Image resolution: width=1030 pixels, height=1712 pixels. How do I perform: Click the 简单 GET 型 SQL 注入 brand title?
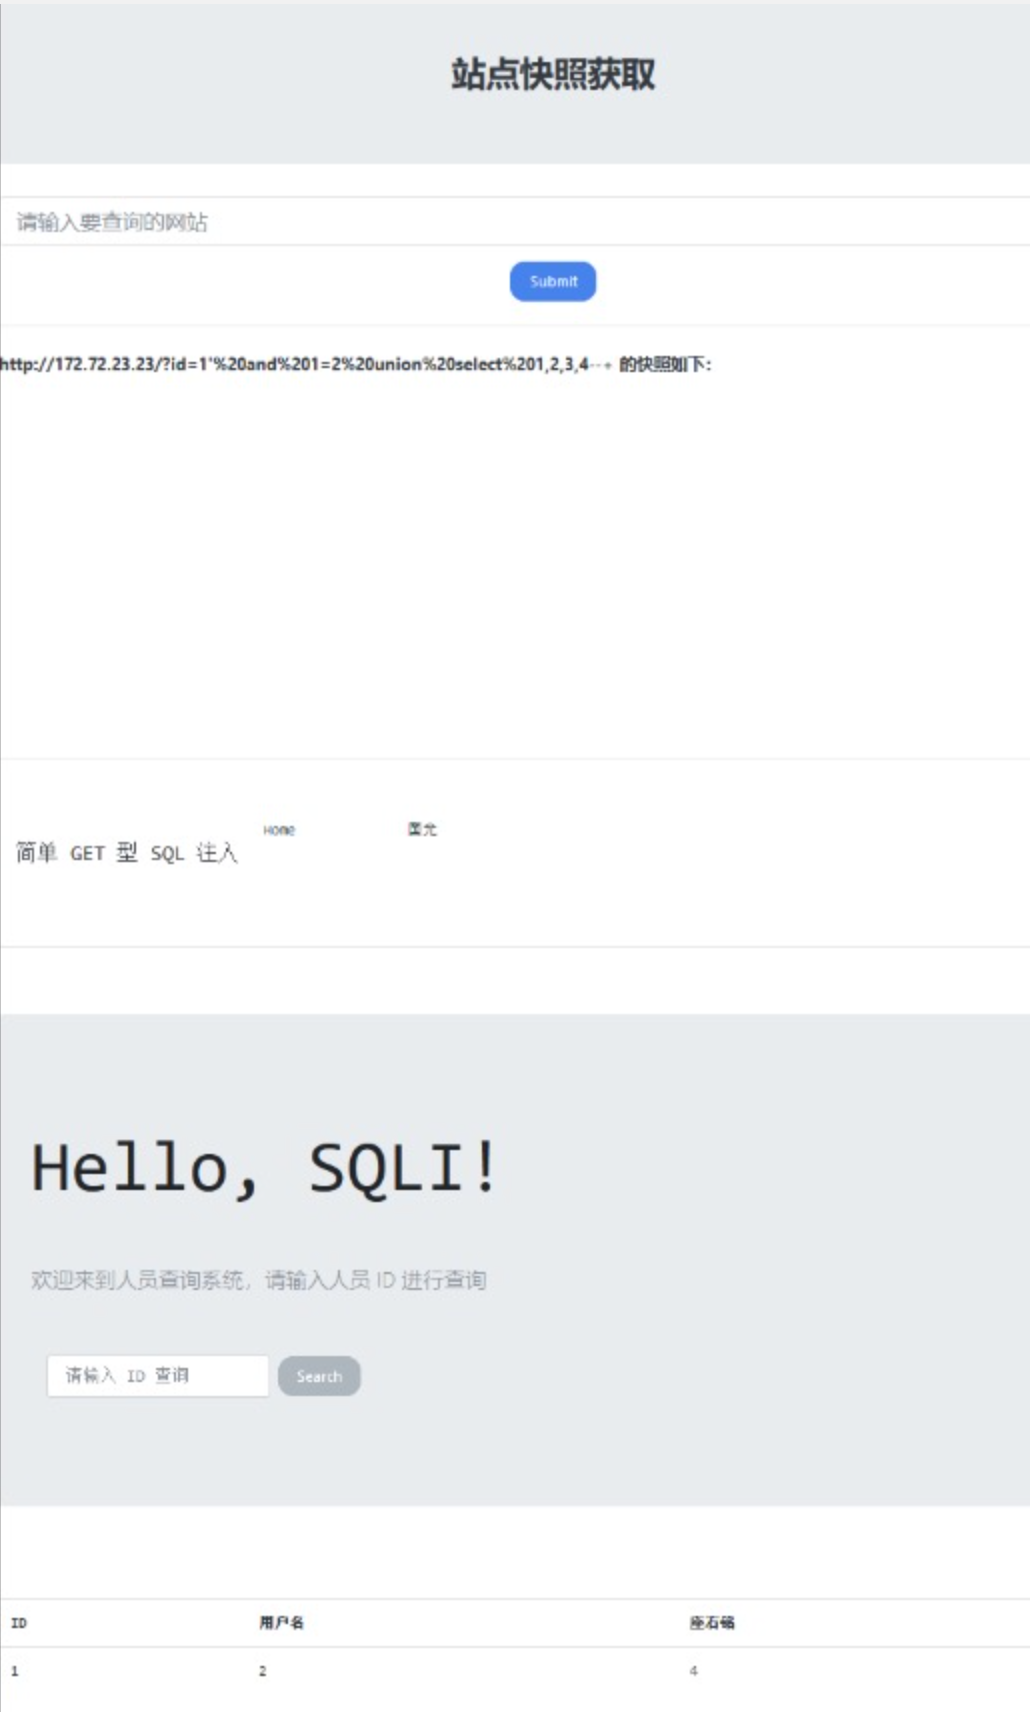point(126,853)
